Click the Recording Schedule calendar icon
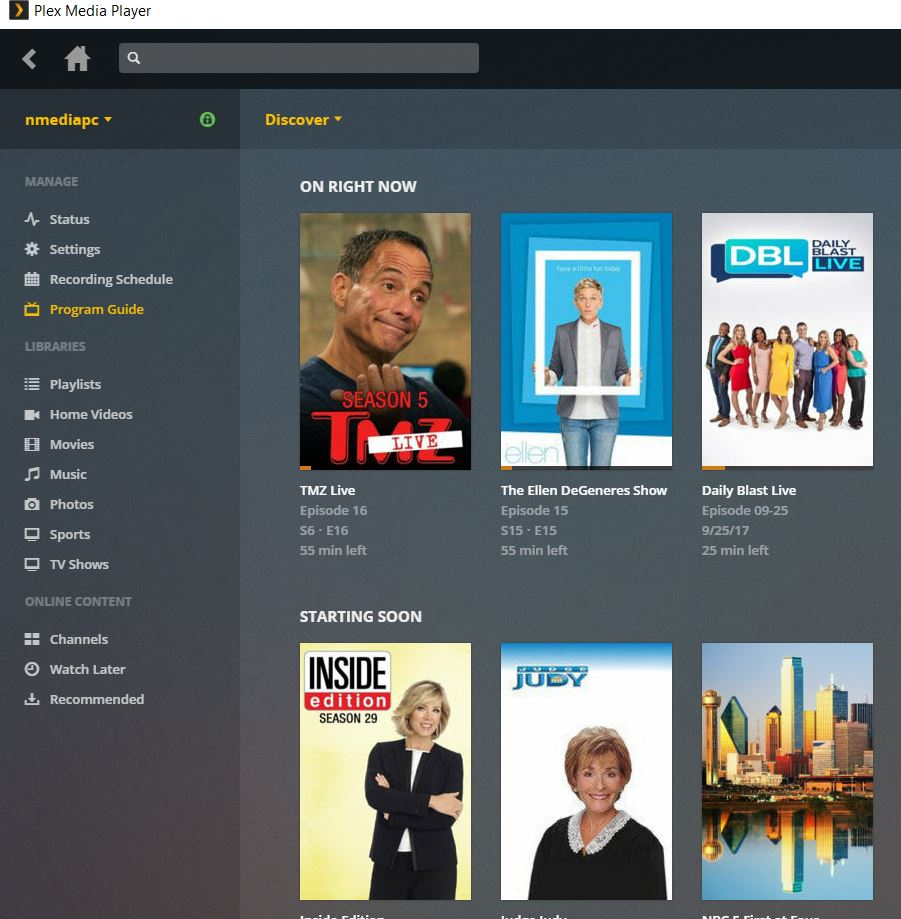This screenshot has height=919, width=901. point(32,279)
